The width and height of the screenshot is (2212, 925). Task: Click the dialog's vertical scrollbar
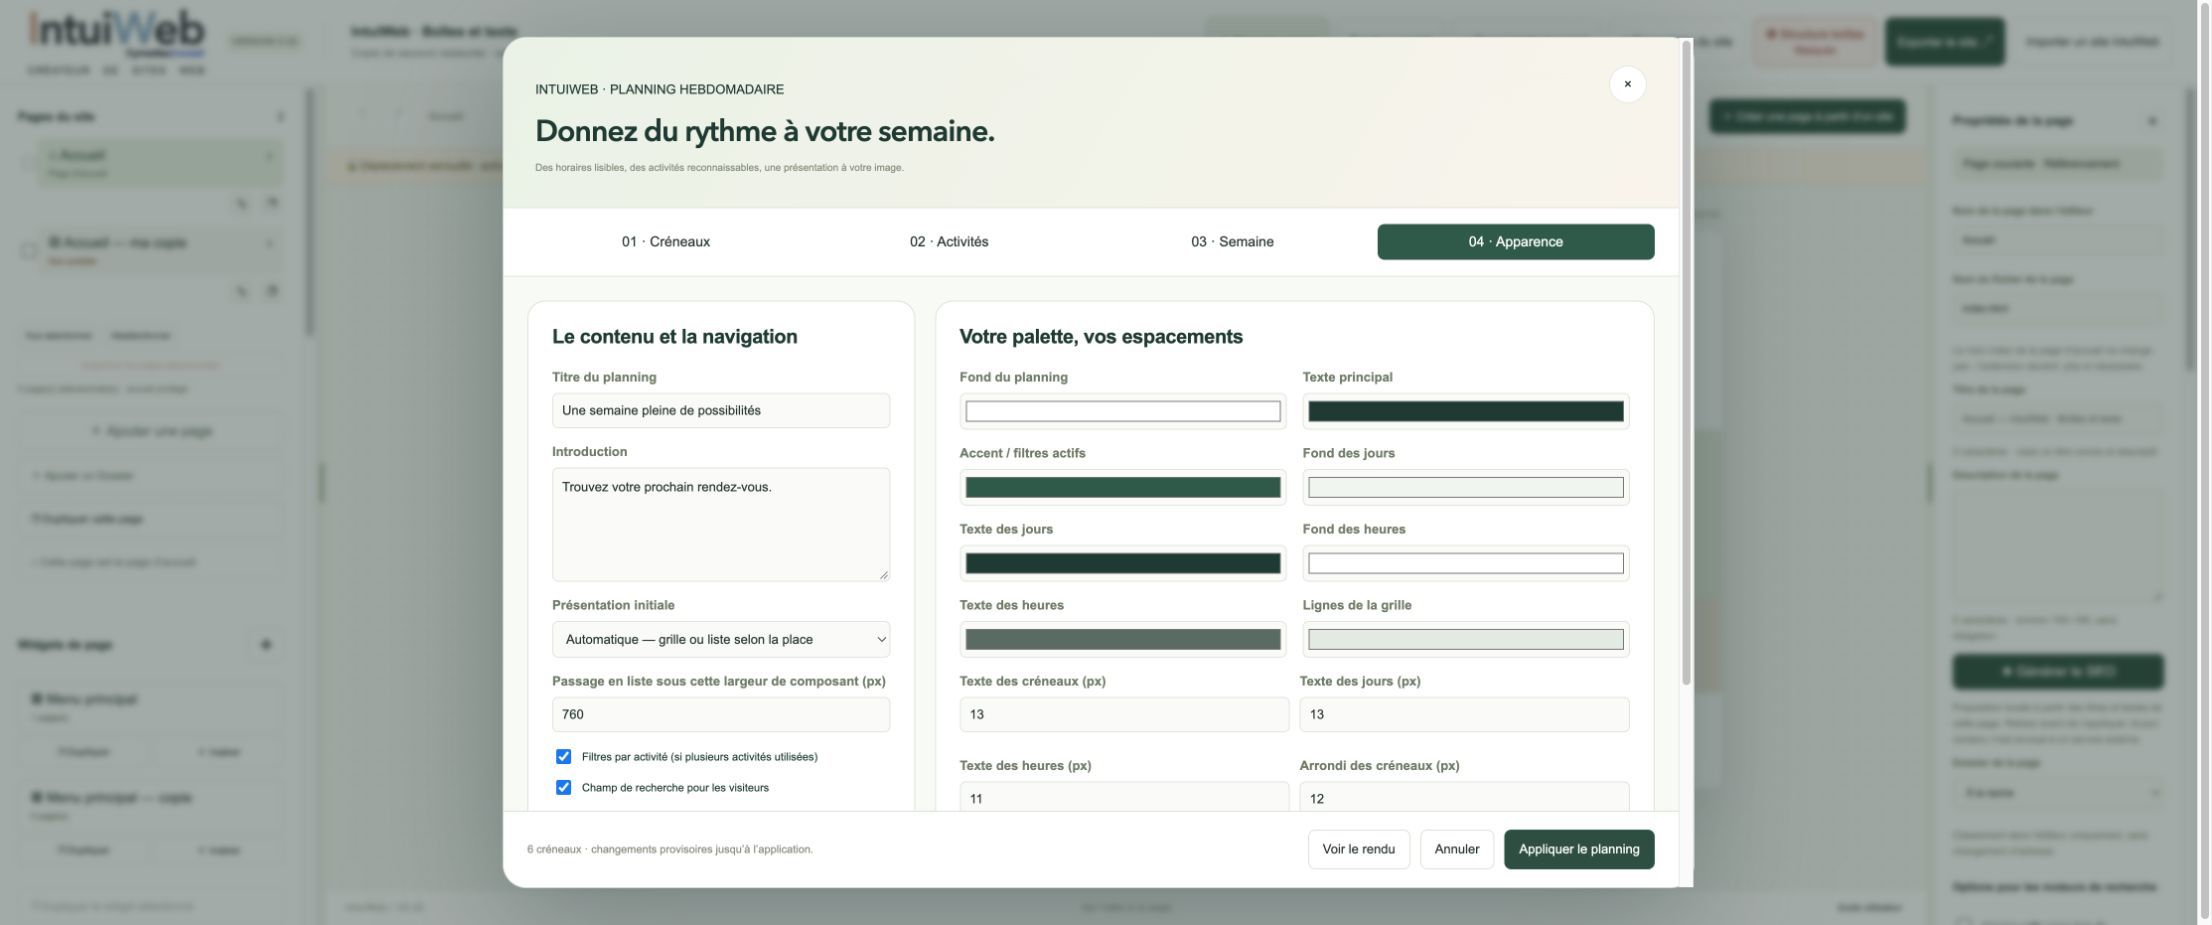pos(1686,363)
